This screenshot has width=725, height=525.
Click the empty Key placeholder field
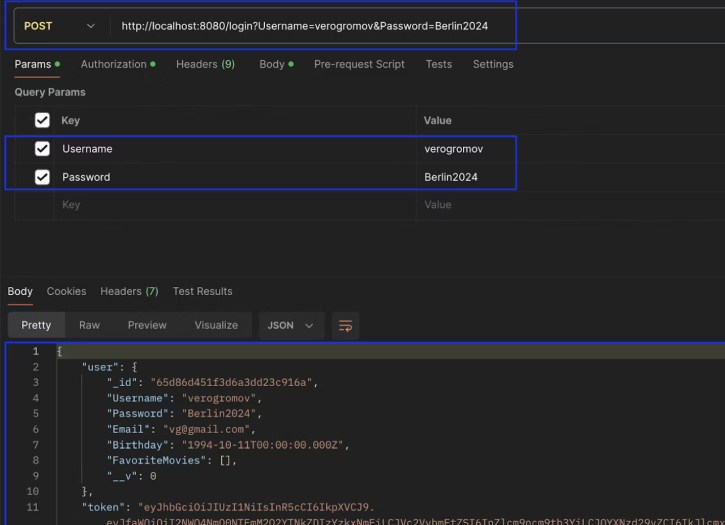(235, 205)
